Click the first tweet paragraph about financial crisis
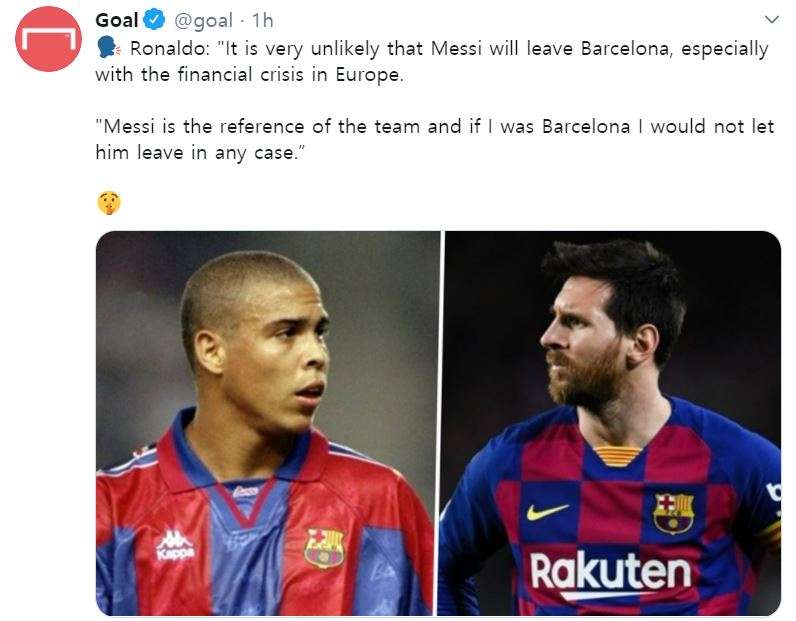This screenshot has width=796, height=621. (x=430, y=61)
